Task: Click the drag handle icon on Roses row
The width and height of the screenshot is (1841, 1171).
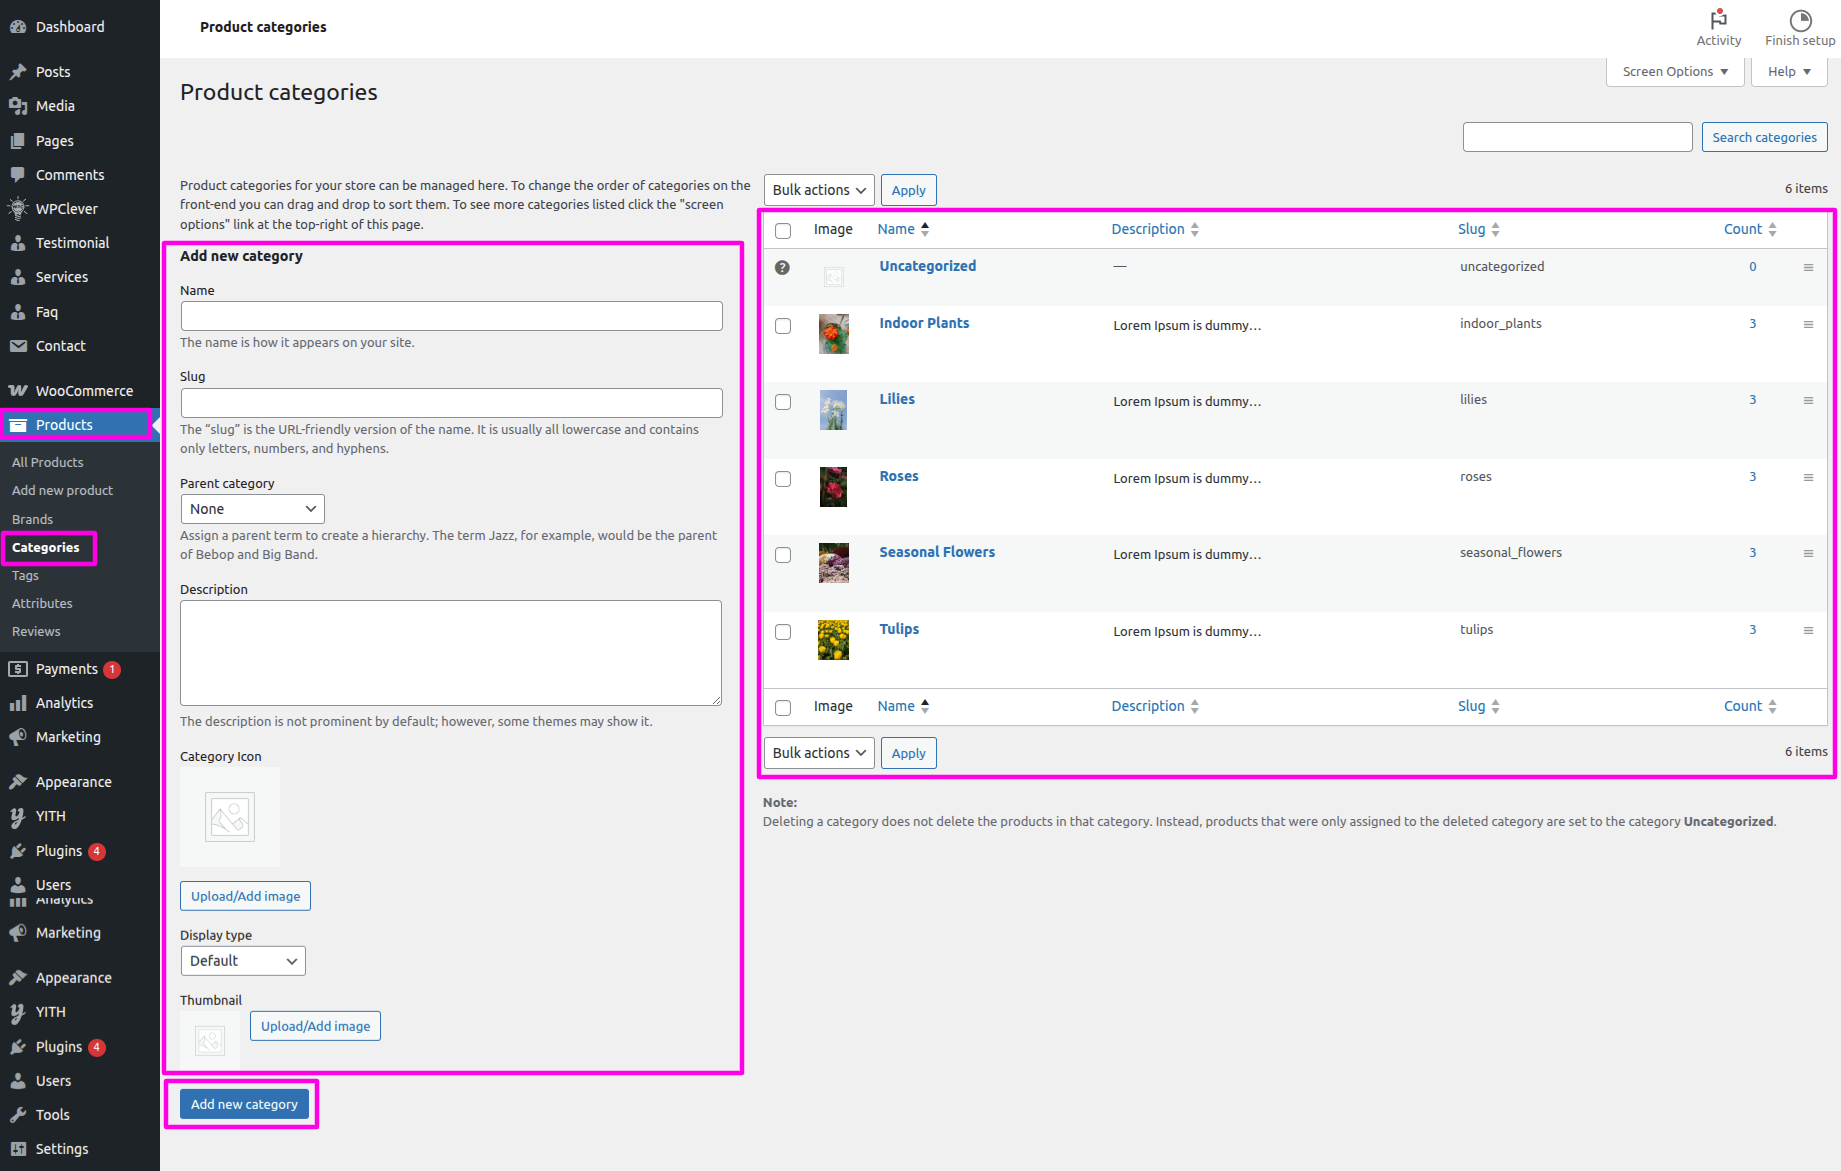Action: pos(1808,477)
